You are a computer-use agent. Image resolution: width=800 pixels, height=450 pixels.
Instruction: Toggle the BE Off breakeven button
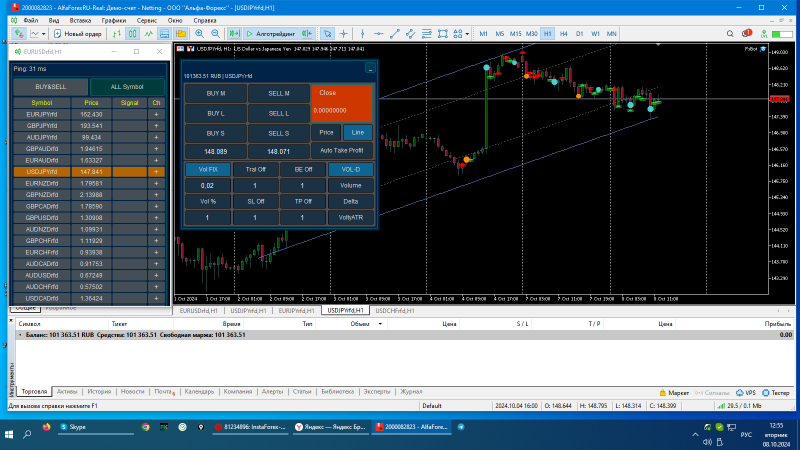303,169
